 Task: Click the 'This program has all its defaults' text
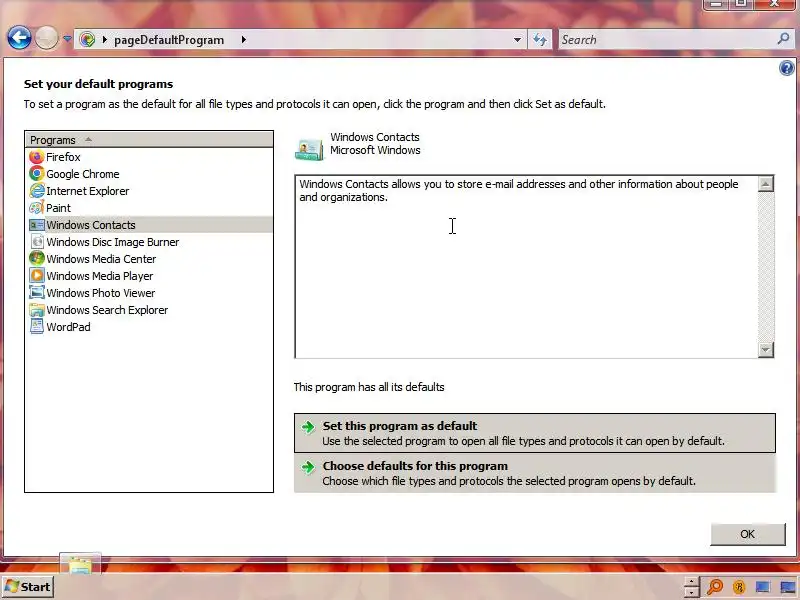(369, 387)
